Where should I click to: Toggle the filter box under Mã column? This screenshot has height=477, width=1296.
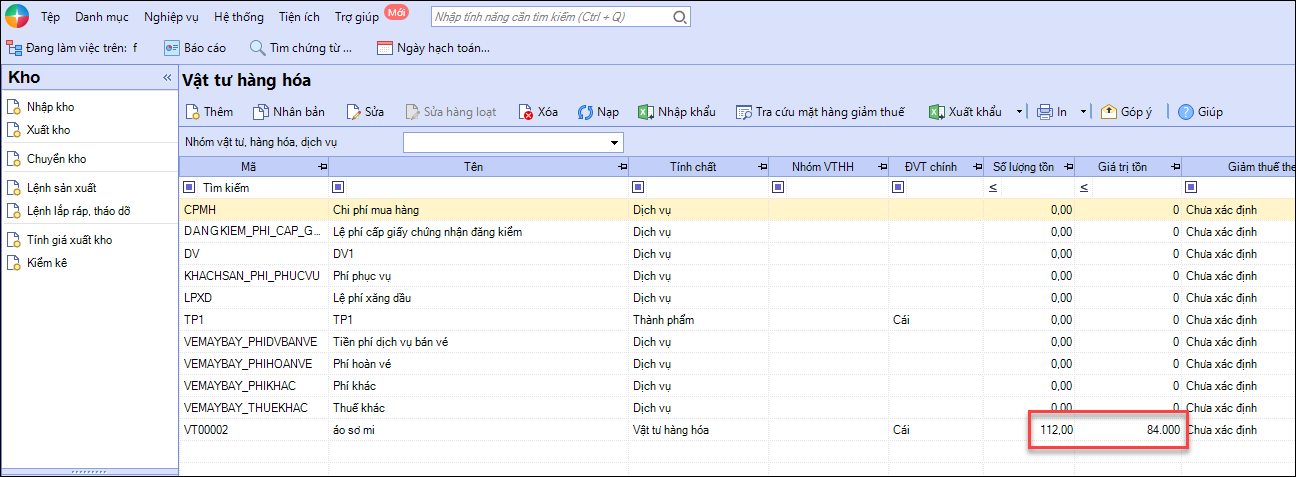tap(189, 187)
